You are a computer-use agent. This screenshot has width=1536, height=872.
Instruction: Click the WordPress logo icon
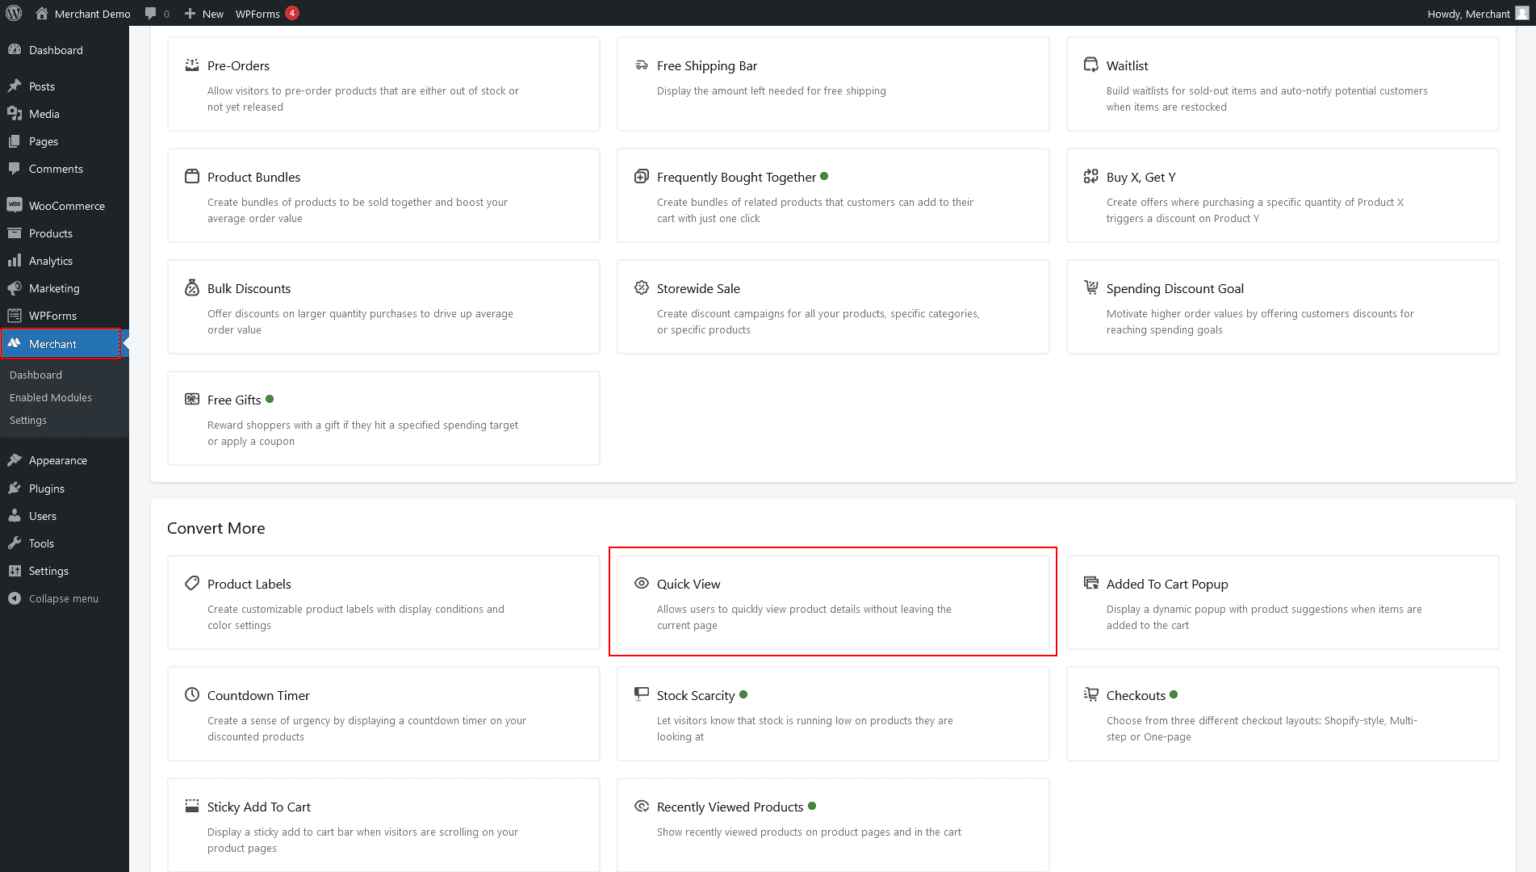pos(14,13)
